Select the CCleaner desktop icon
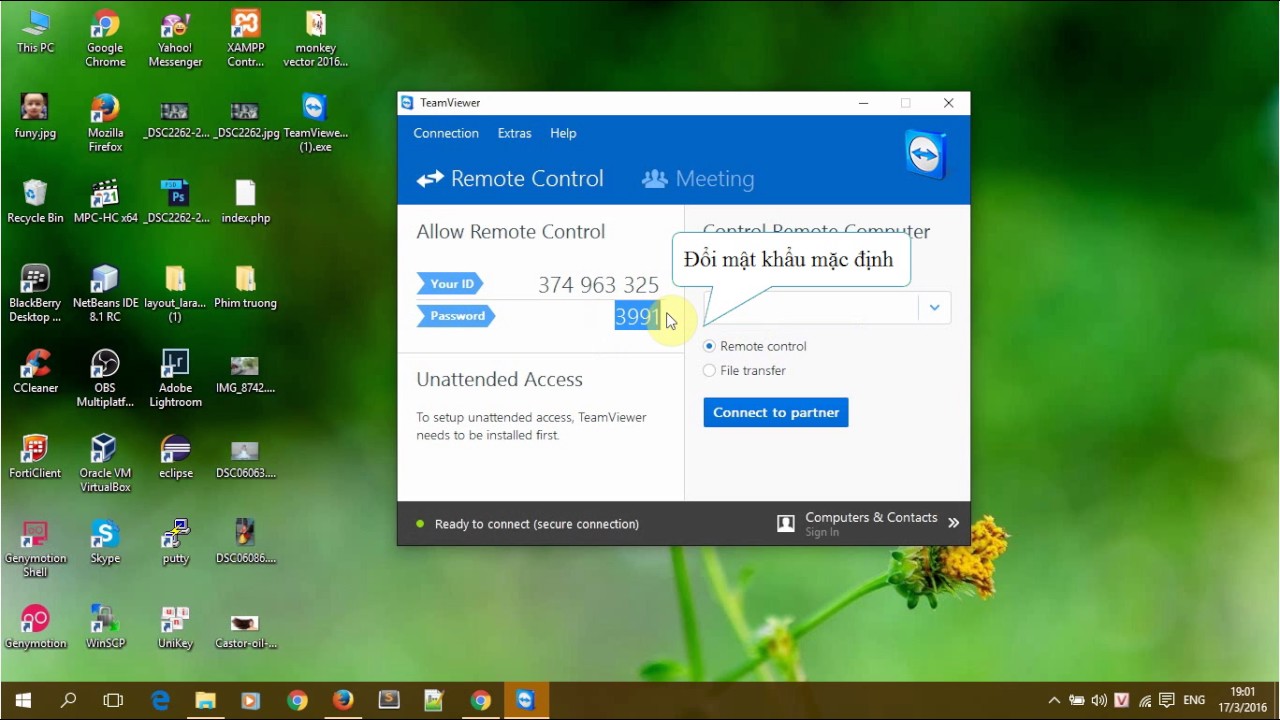Image resolution: width=1280 pixels, height=720 pixels. tap(35, 372)
